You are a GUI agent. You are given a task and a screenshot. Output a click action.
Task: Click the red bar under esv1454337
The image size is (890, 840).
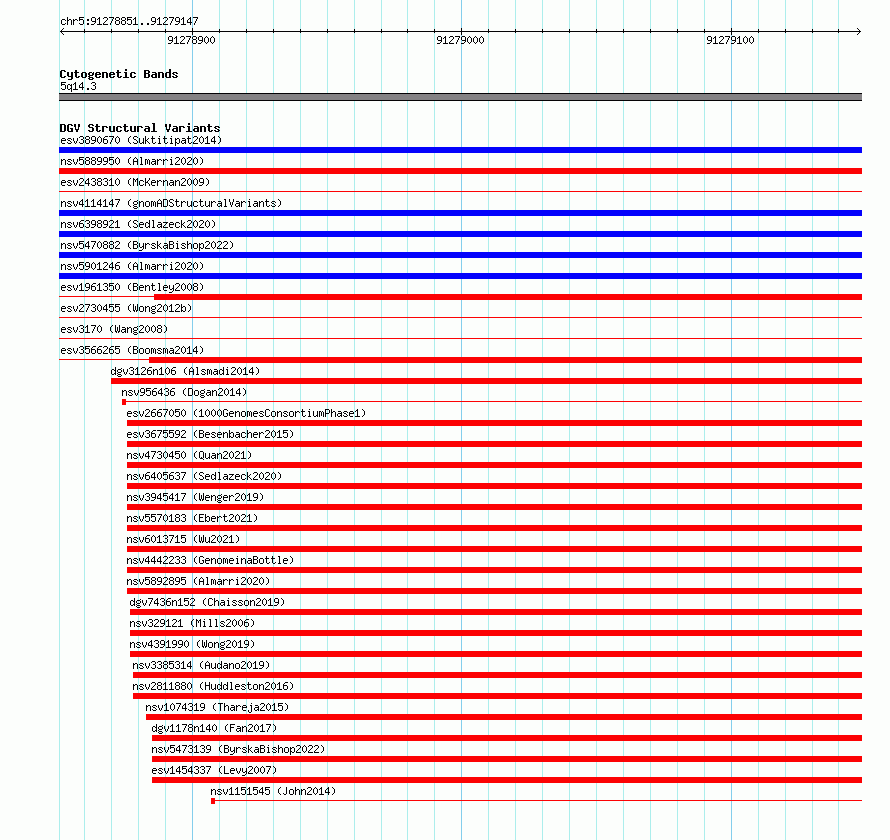click(x=507, y=780)
